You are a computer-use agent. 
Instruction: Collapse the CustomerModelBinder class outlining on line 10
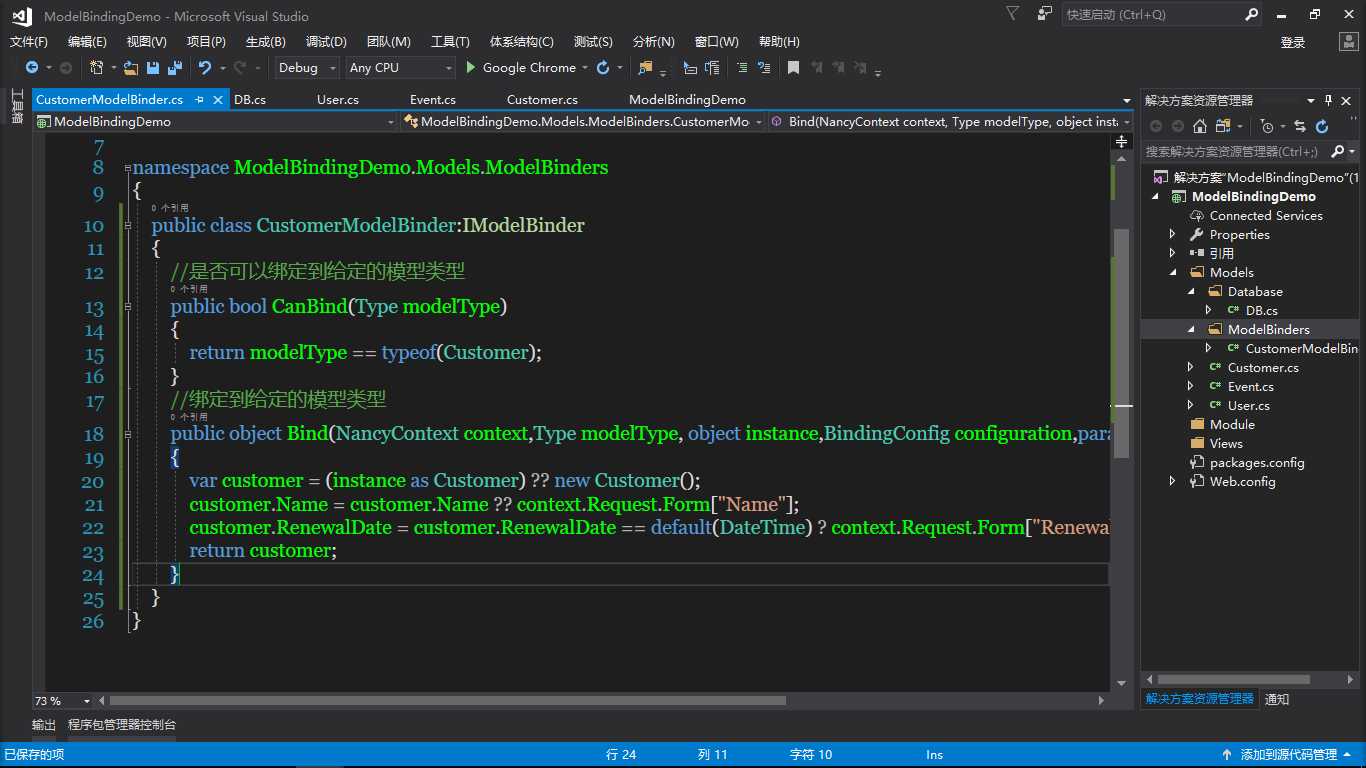tap(127, 226)
